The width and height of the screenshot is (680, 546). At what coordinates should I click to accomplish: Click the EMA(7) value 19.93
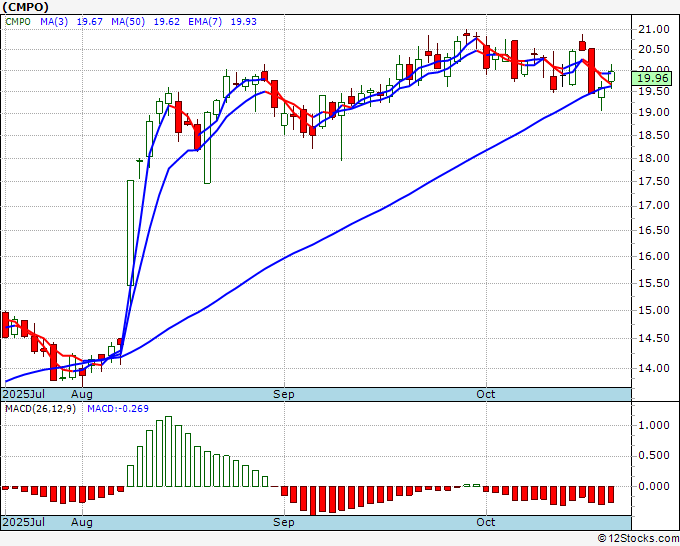coord(244,22)
